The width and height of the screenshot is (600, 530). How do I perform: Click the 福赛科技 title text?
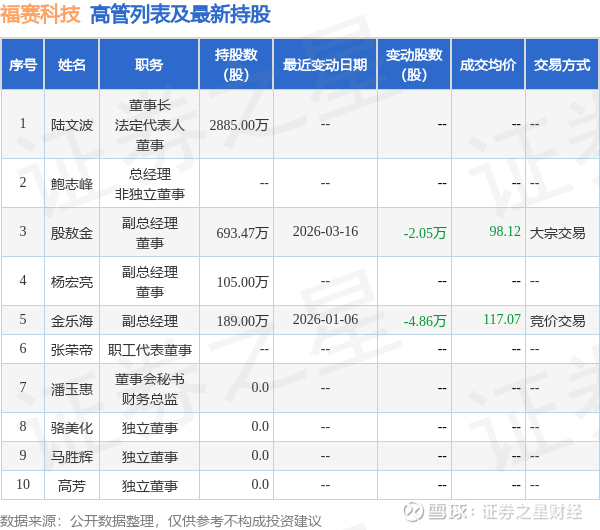tap(40, 15)
